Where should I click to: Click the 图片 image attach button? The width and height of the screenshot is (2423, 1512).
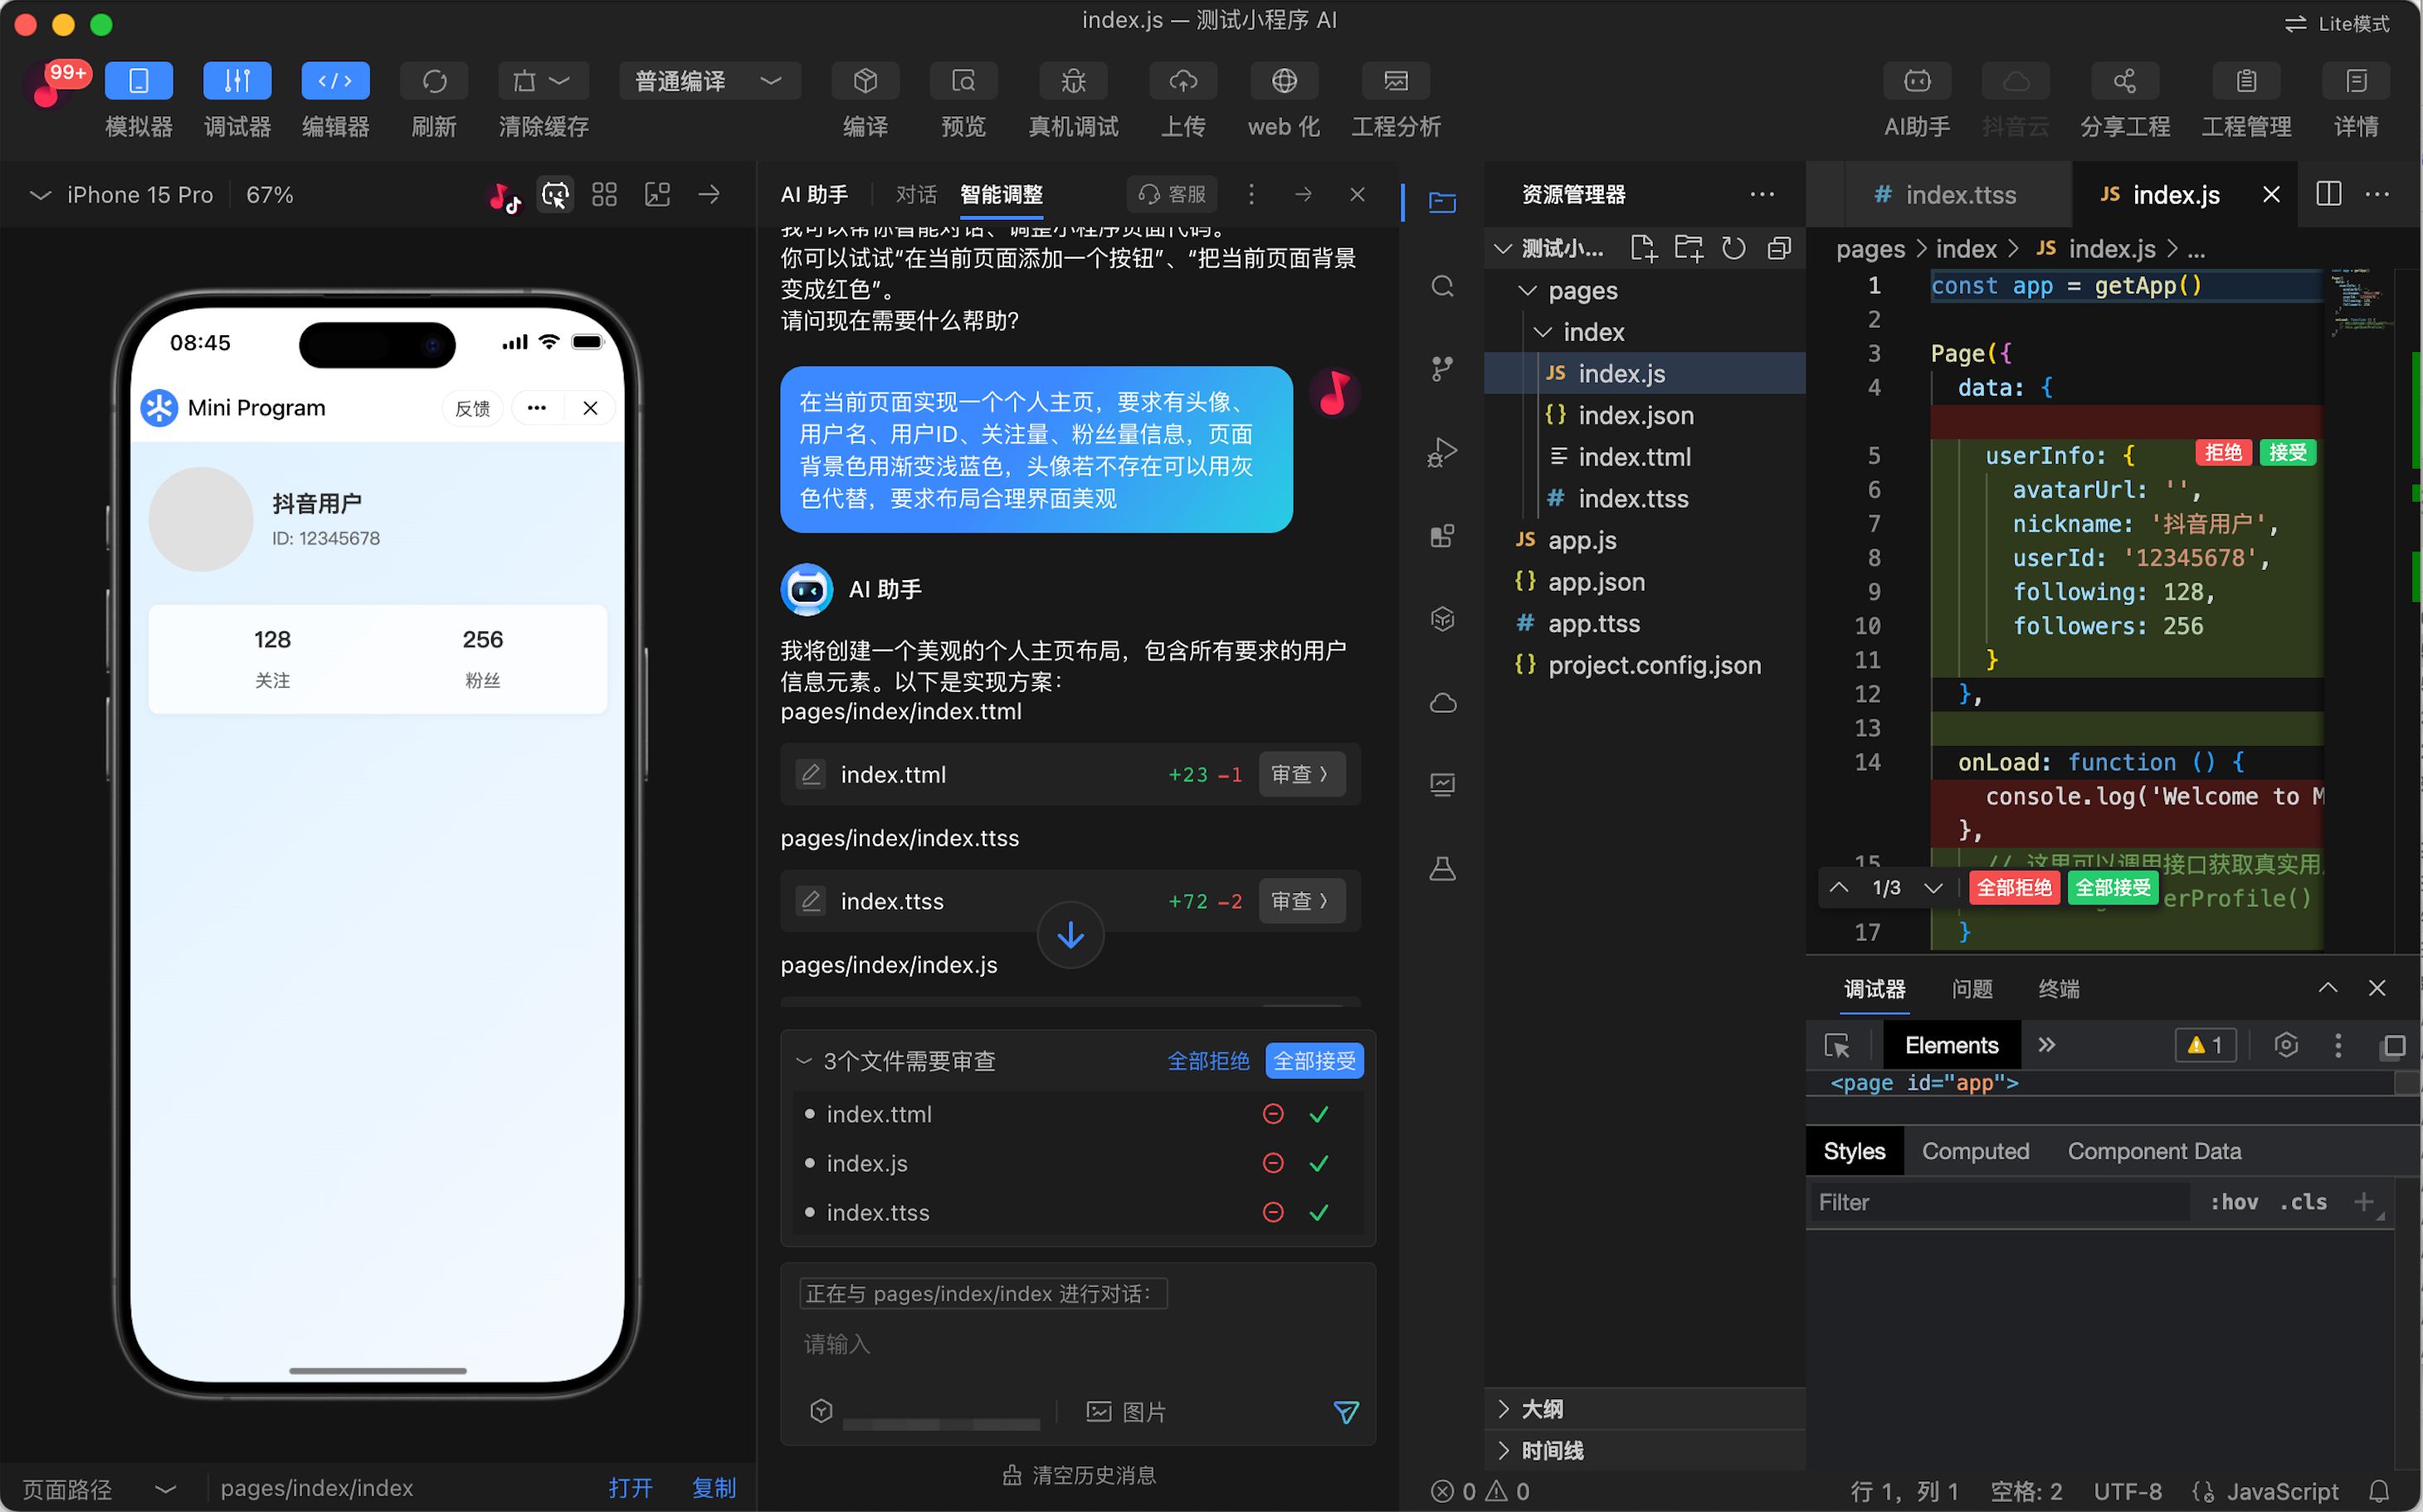(x=1127, y=1412)
